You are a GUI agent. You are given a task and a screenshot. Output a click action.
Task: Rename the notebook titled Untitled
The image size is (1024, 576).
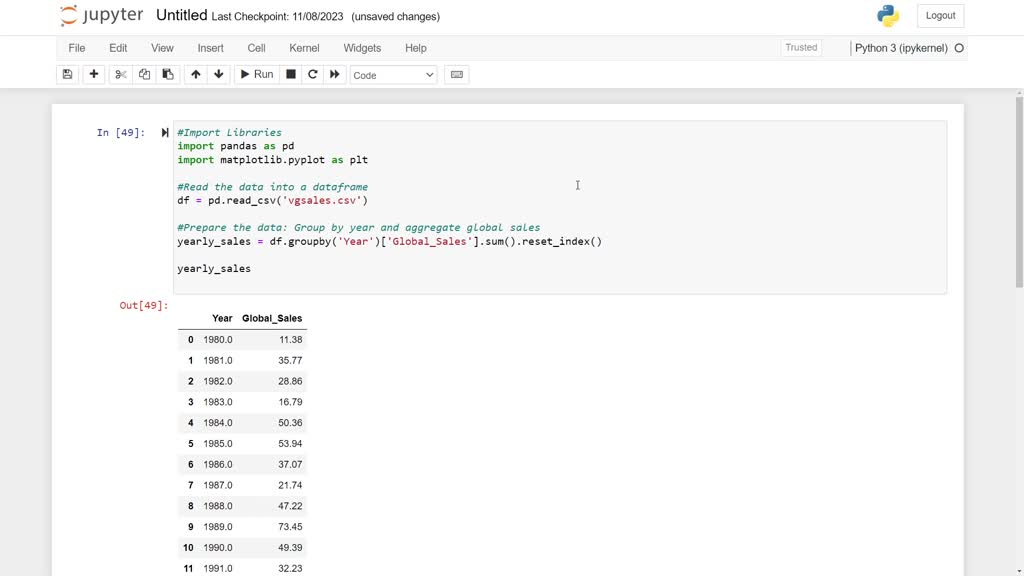pos(182,16)
